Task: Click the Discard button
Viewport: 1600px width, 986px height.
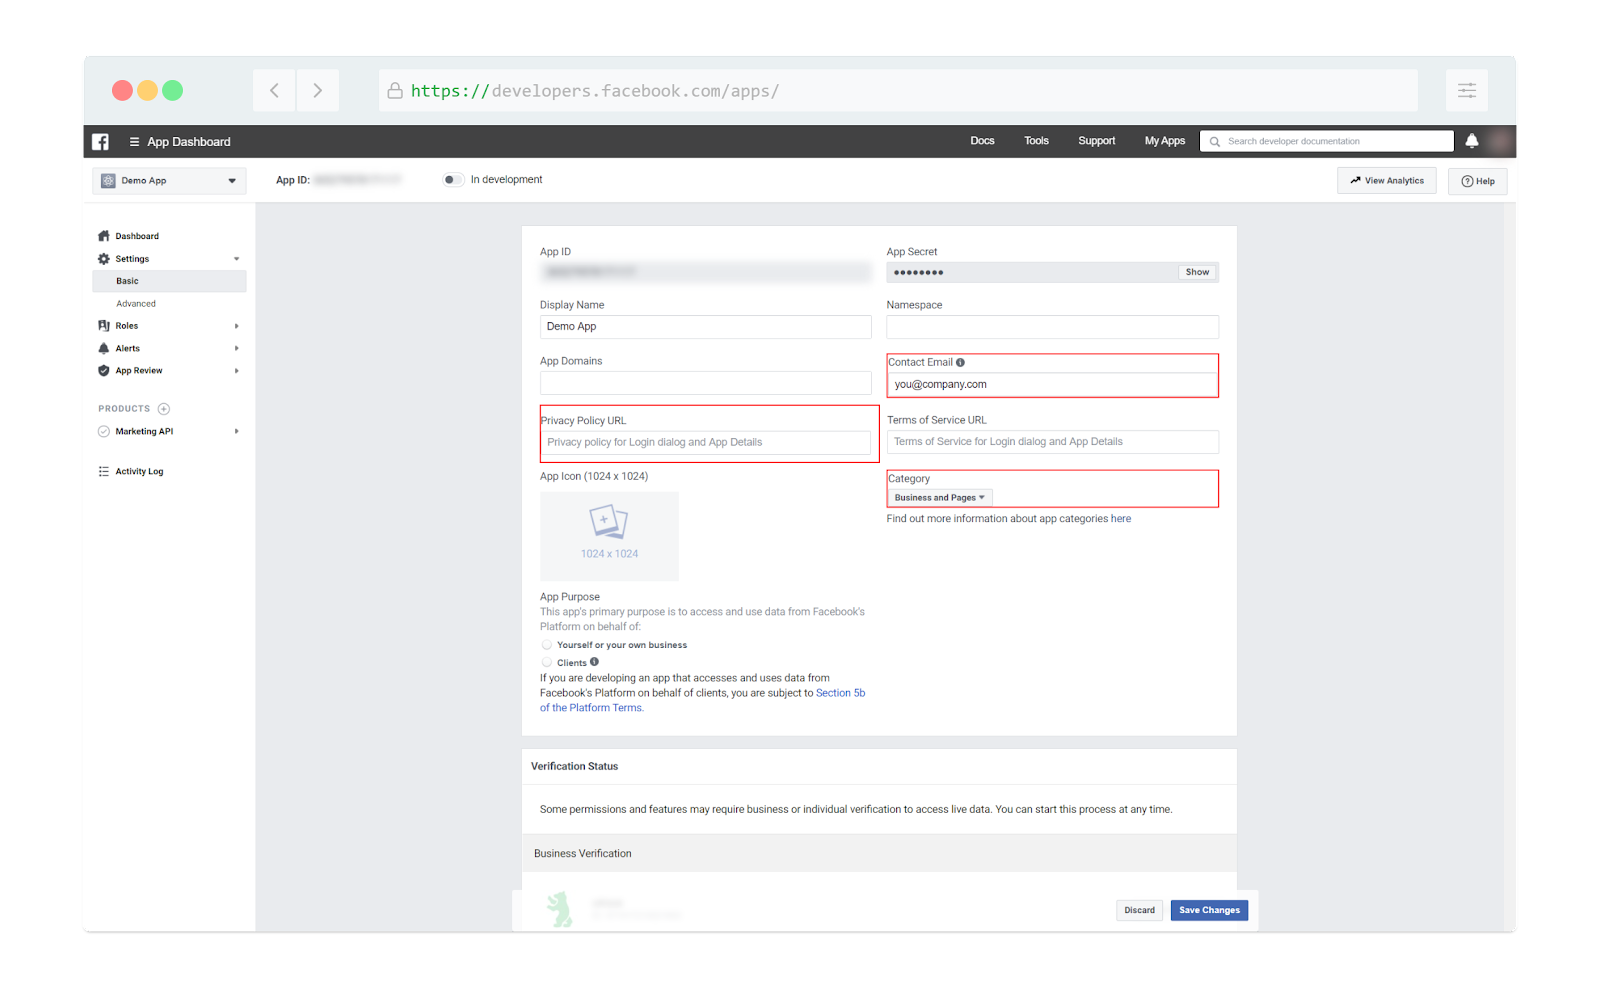Action: point(1139,910)
